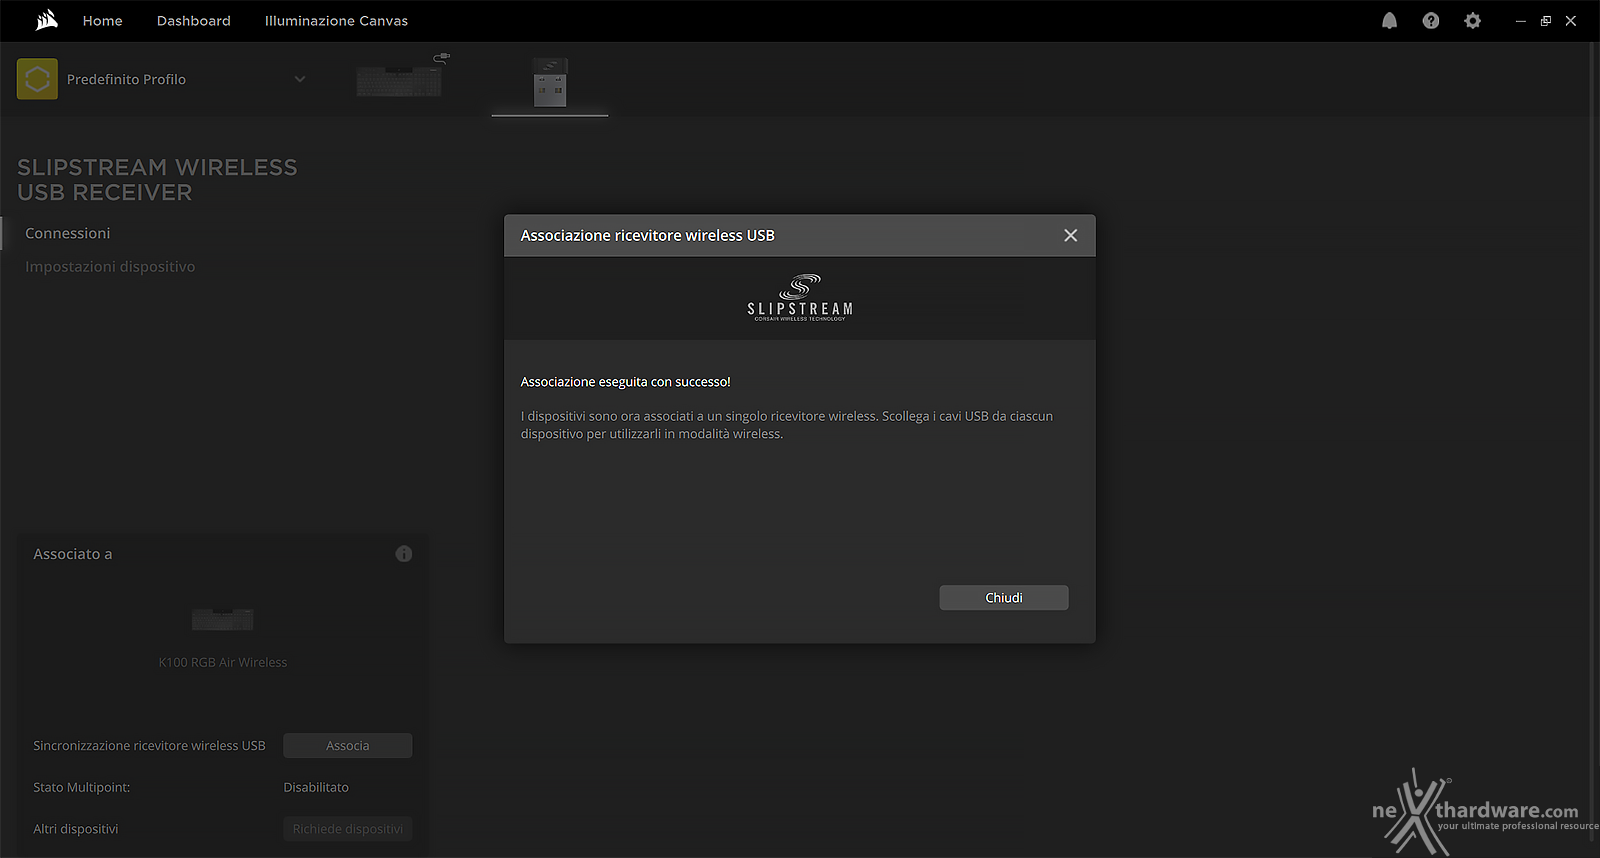Click the SLIPSTREAM WIRELESS USB RECEIVER heading
The width and height of the screenshot is (1600, 858).
point(157,180)
